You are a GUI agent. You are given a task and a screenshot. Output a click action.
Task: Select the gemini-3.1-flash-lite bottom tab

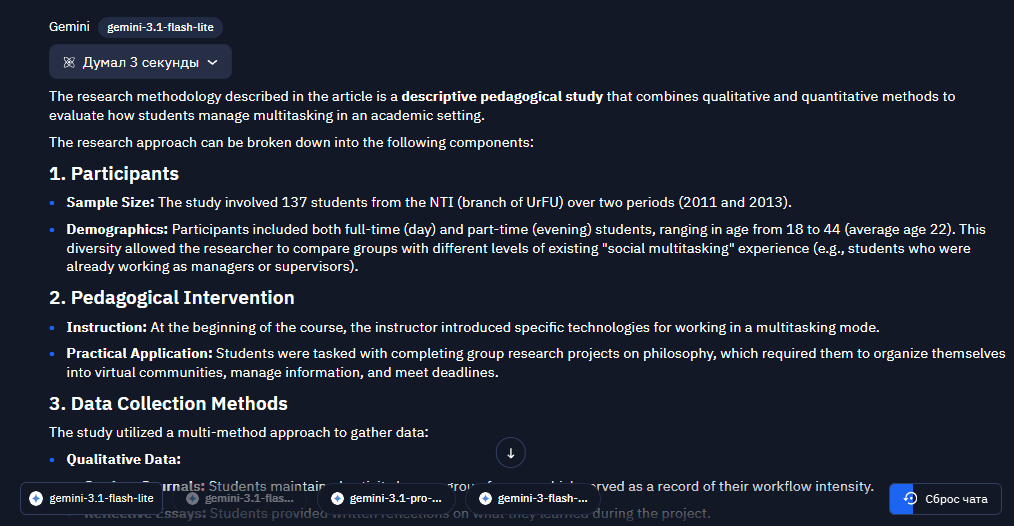point(91,498)
